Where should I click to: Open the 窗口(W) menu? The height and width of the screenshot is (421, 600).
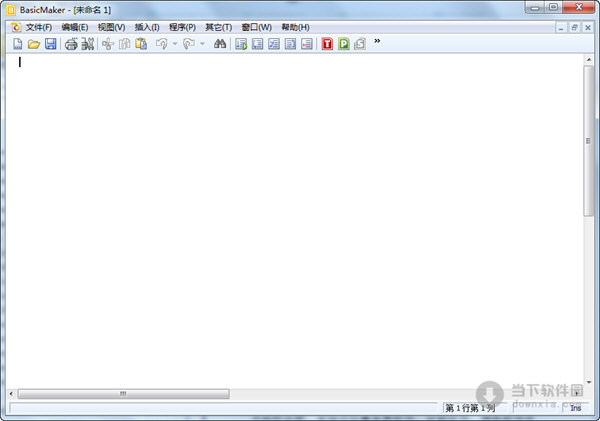tap(256, 28)
